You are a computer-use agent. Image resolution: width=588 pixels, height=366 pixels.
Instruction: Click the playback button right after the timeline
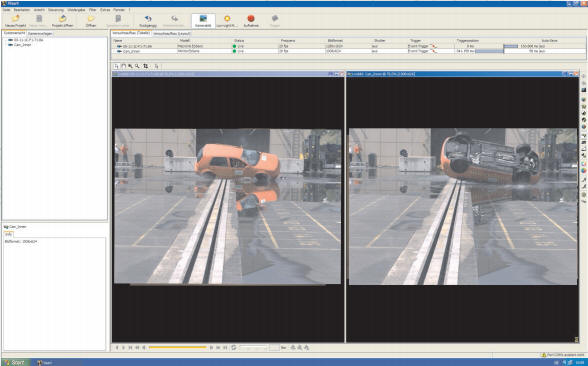point(212,348)
